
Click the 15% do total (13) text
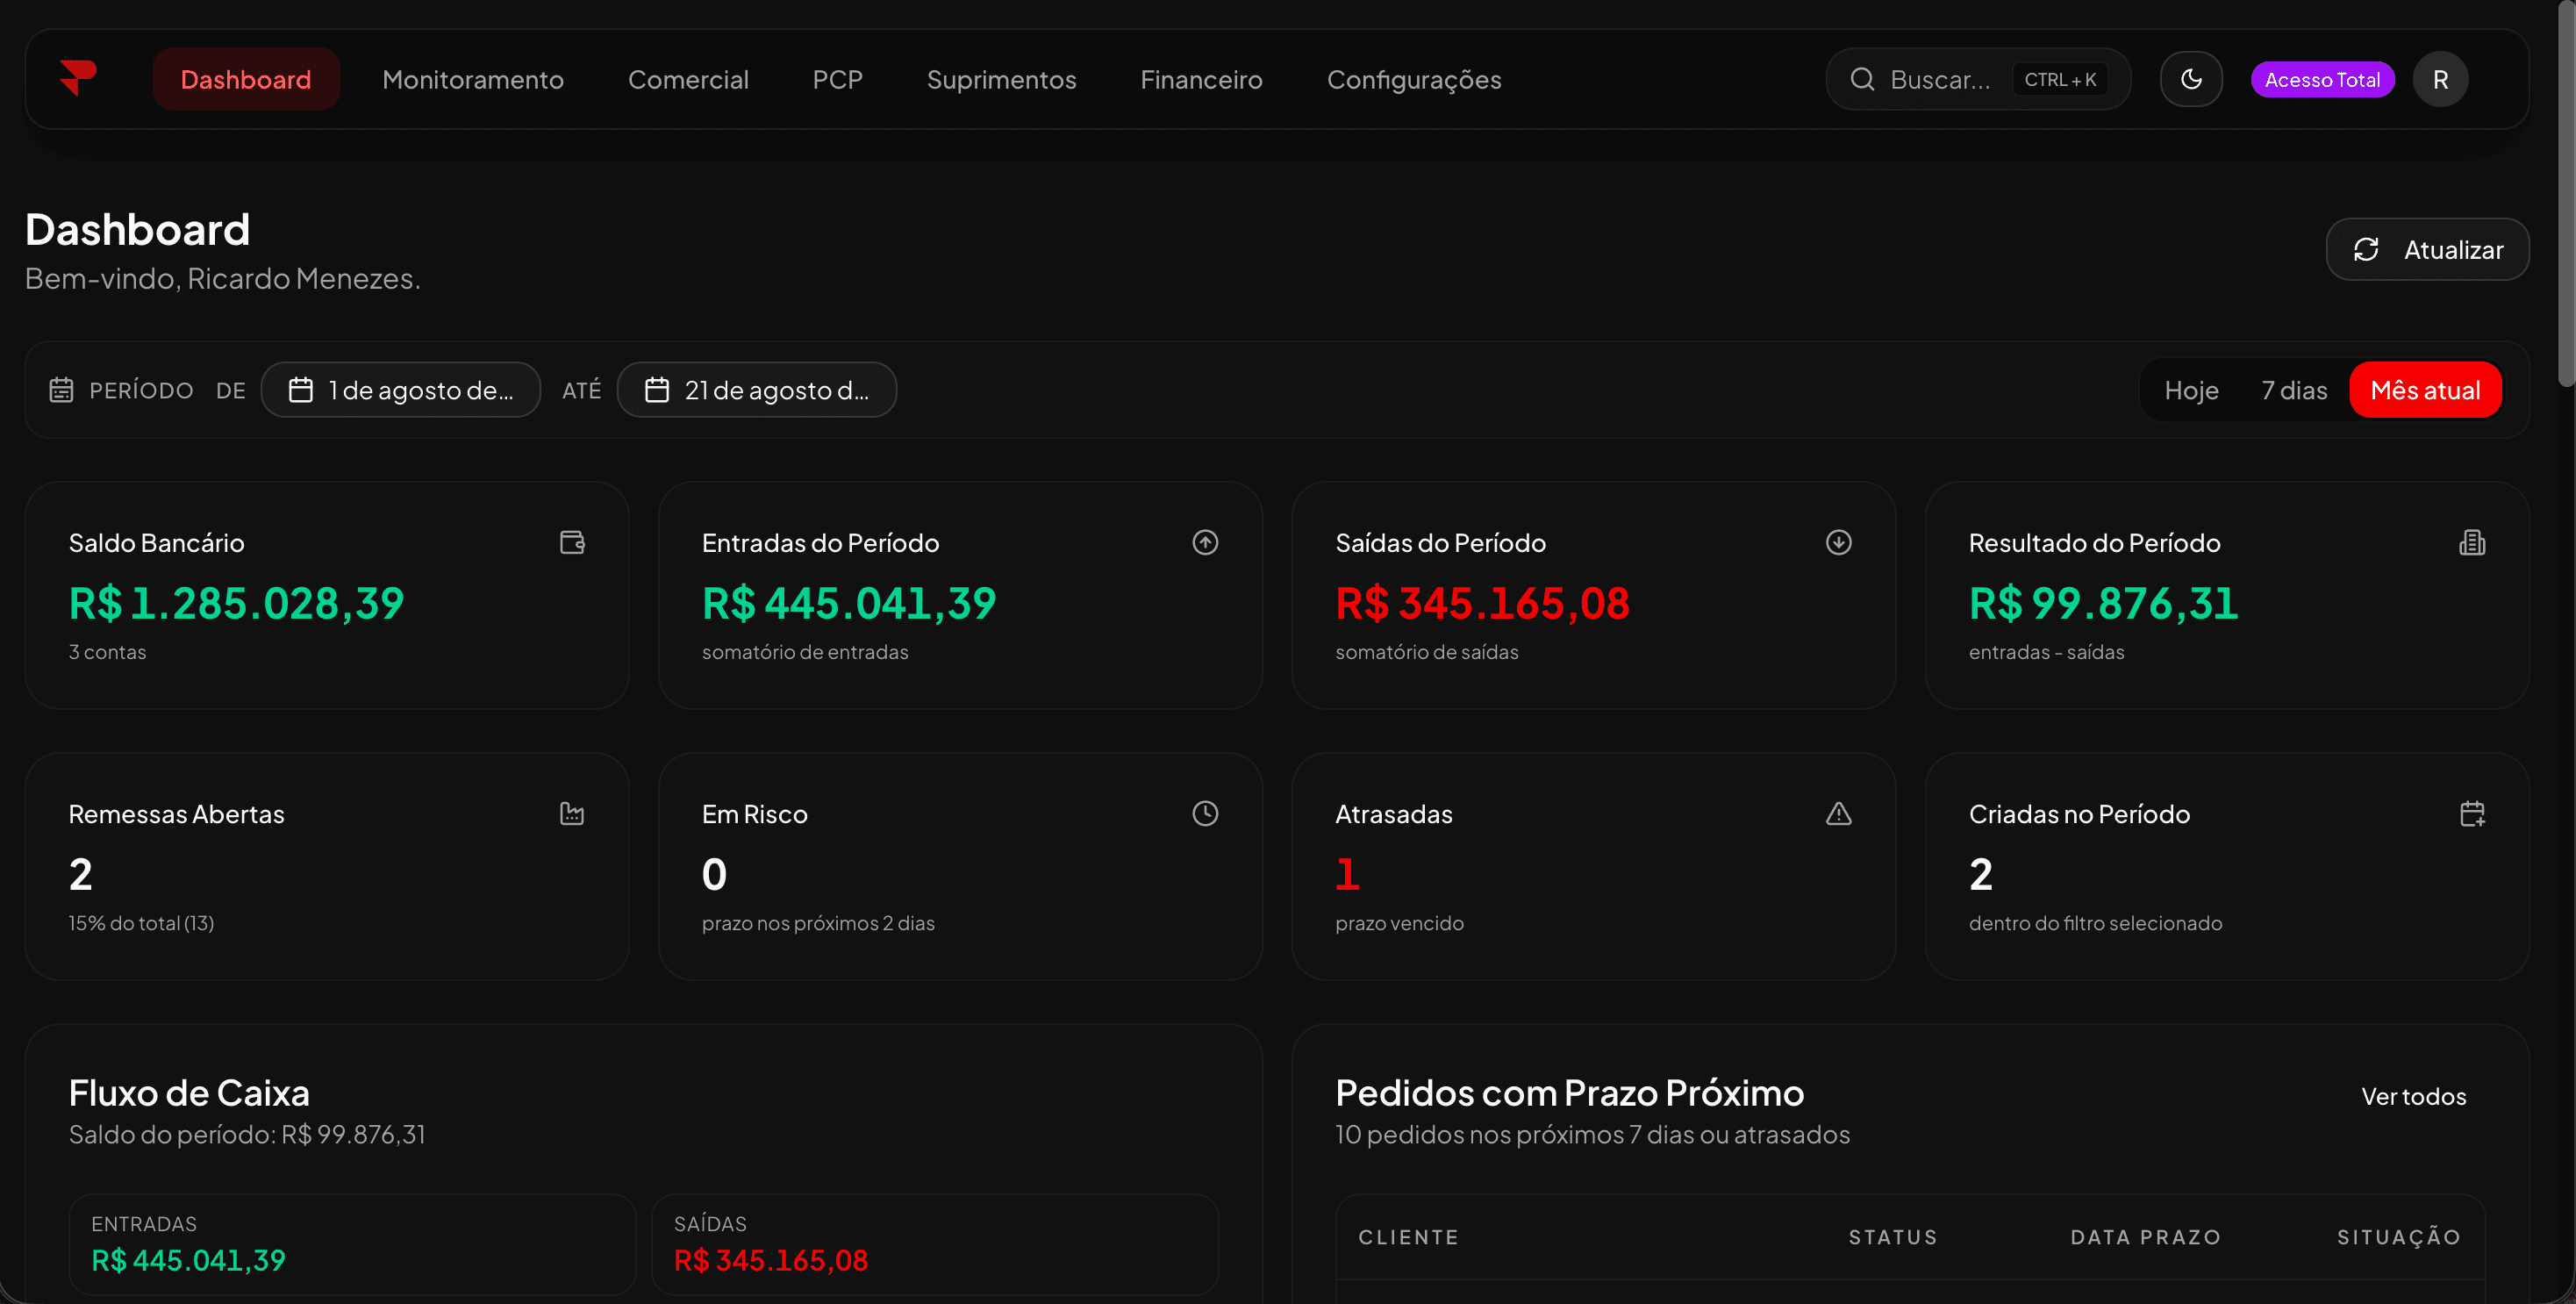tap(141, 922)
